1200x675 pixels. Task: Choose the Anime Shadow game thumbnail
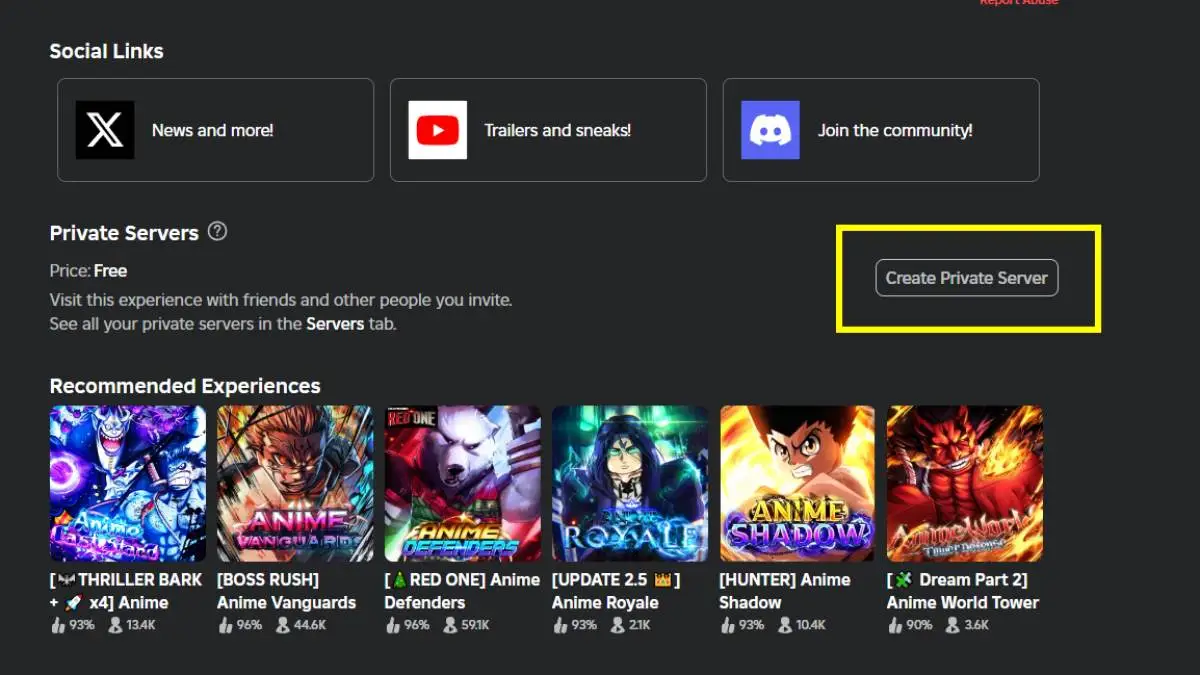click(x=797, y=483)
